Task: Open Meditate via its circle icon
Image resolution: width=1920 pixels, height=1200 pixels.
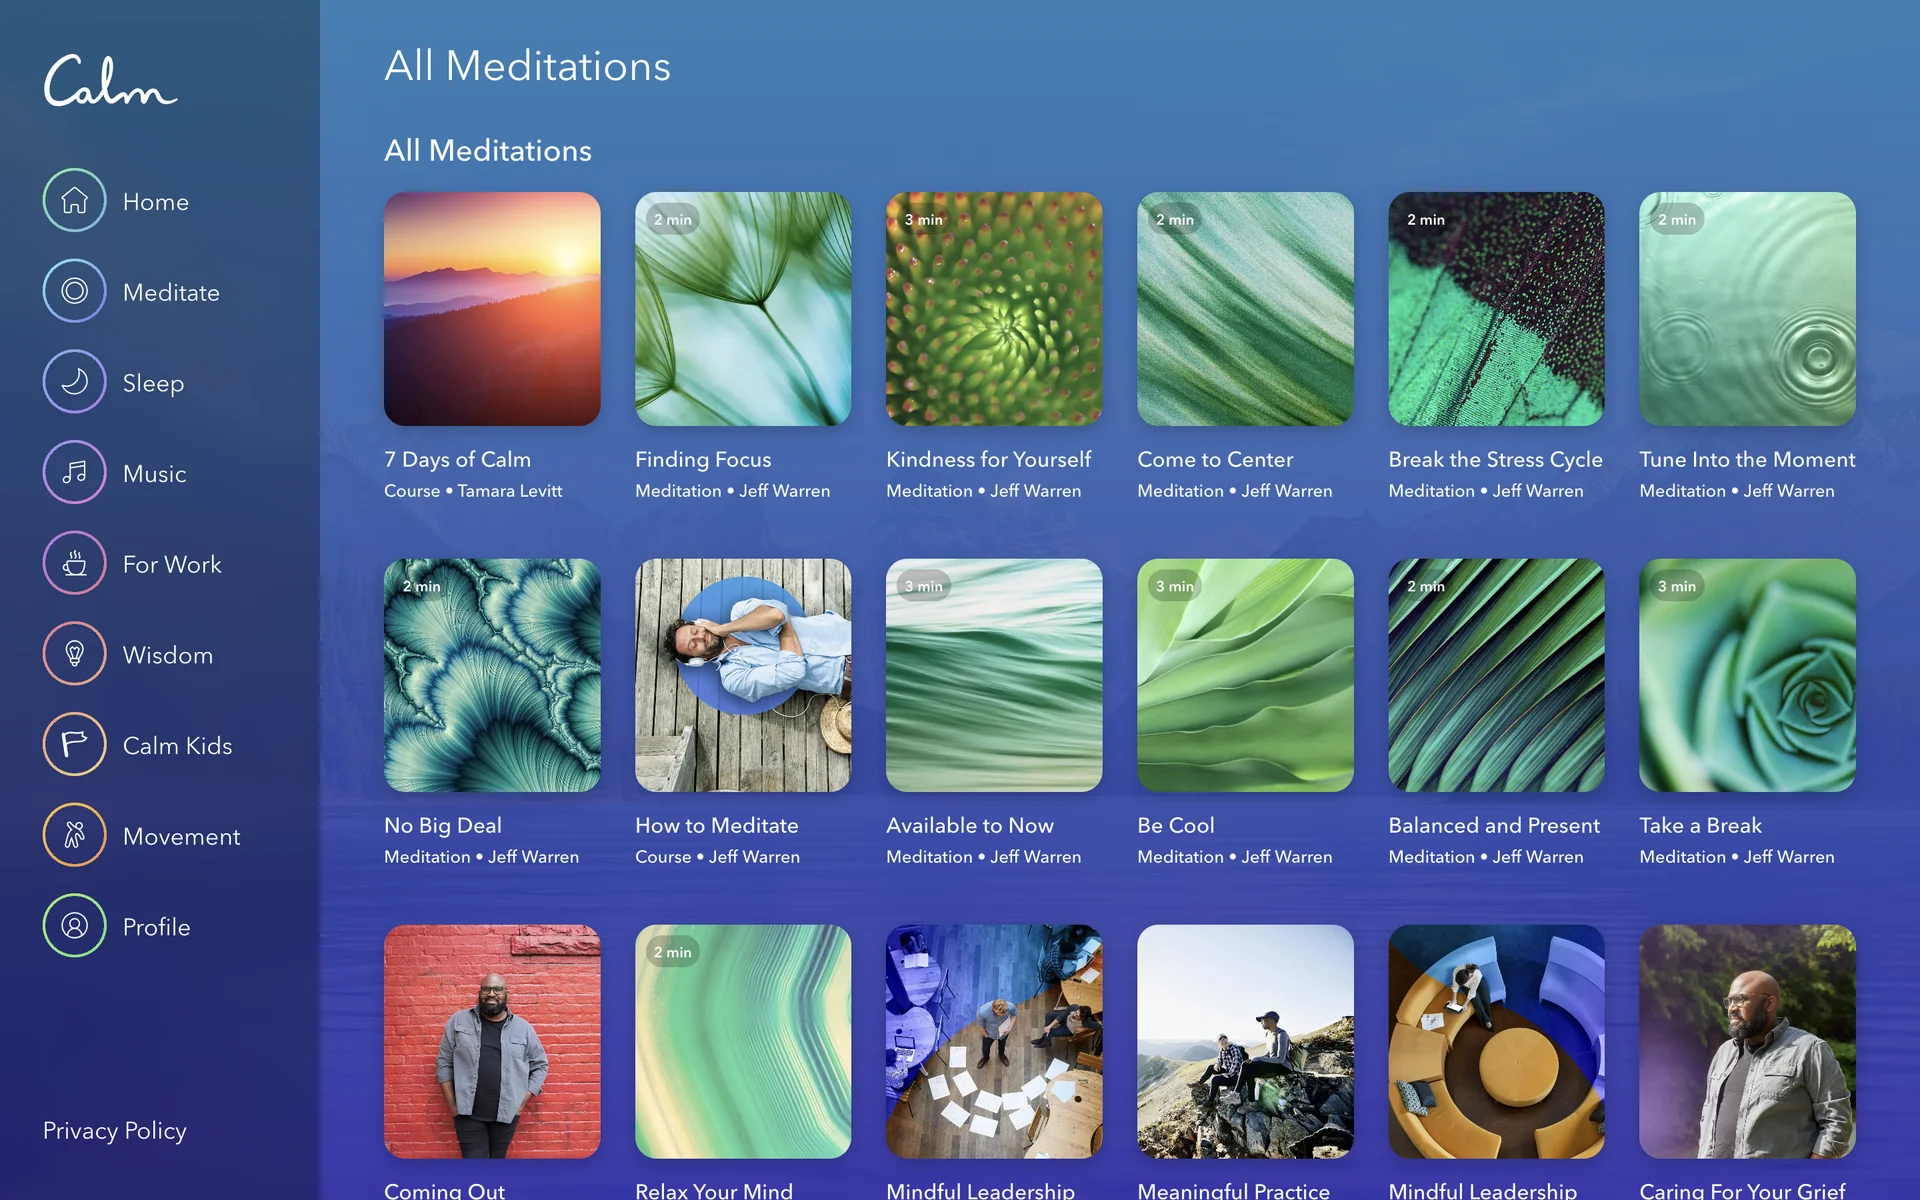Action: pos(74,291)
